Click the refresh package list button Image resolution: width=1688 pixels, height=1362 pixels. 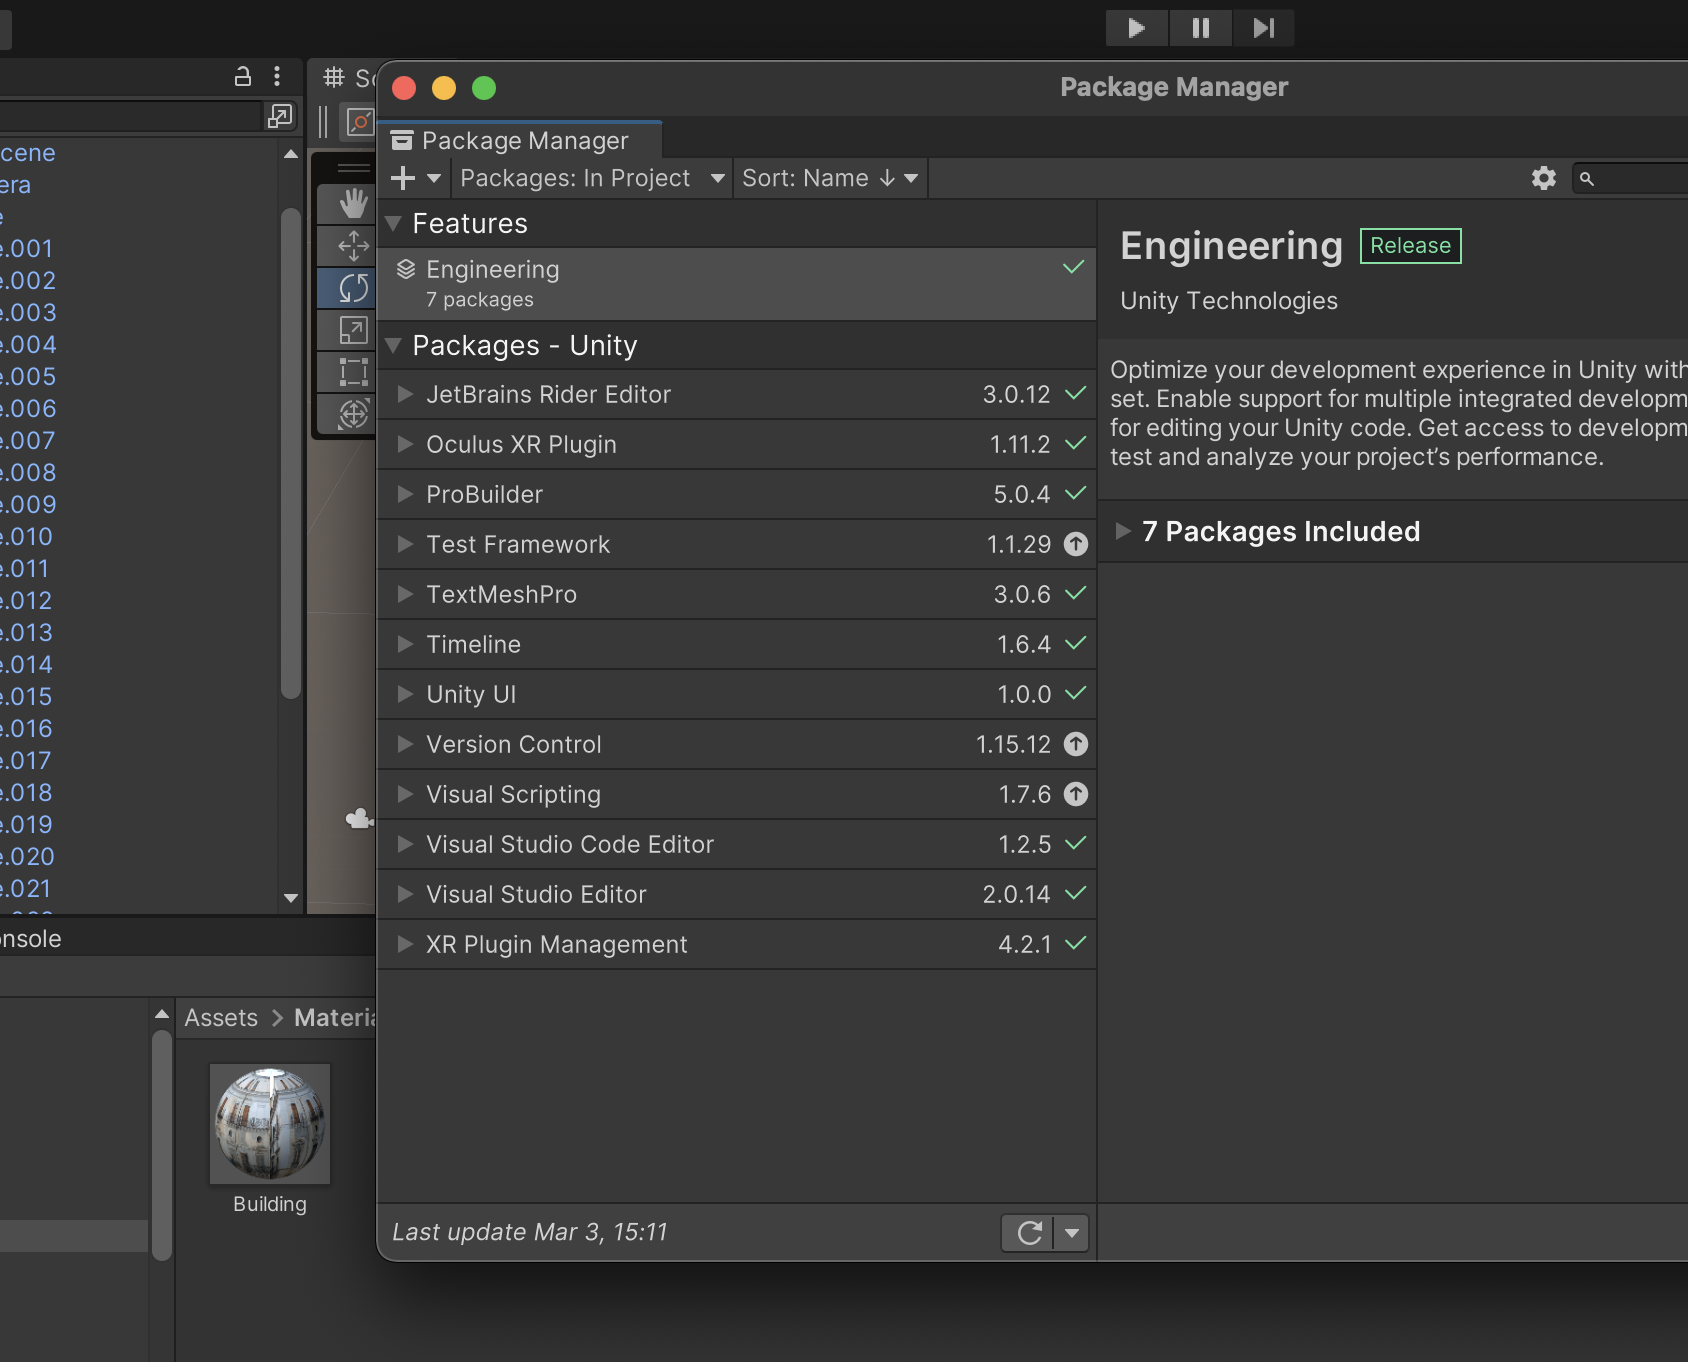coord(1029,1233)
